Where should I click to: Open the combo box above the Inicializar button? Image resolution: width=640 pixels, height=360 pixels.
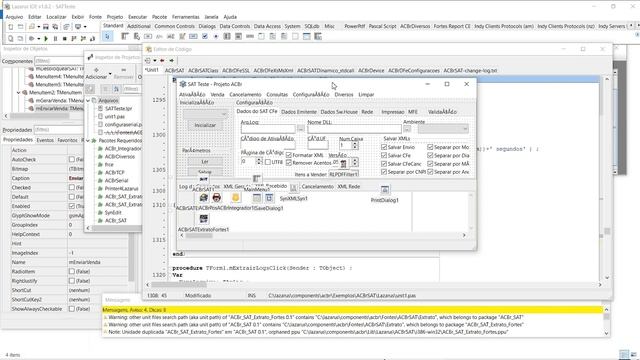point(205,114)
